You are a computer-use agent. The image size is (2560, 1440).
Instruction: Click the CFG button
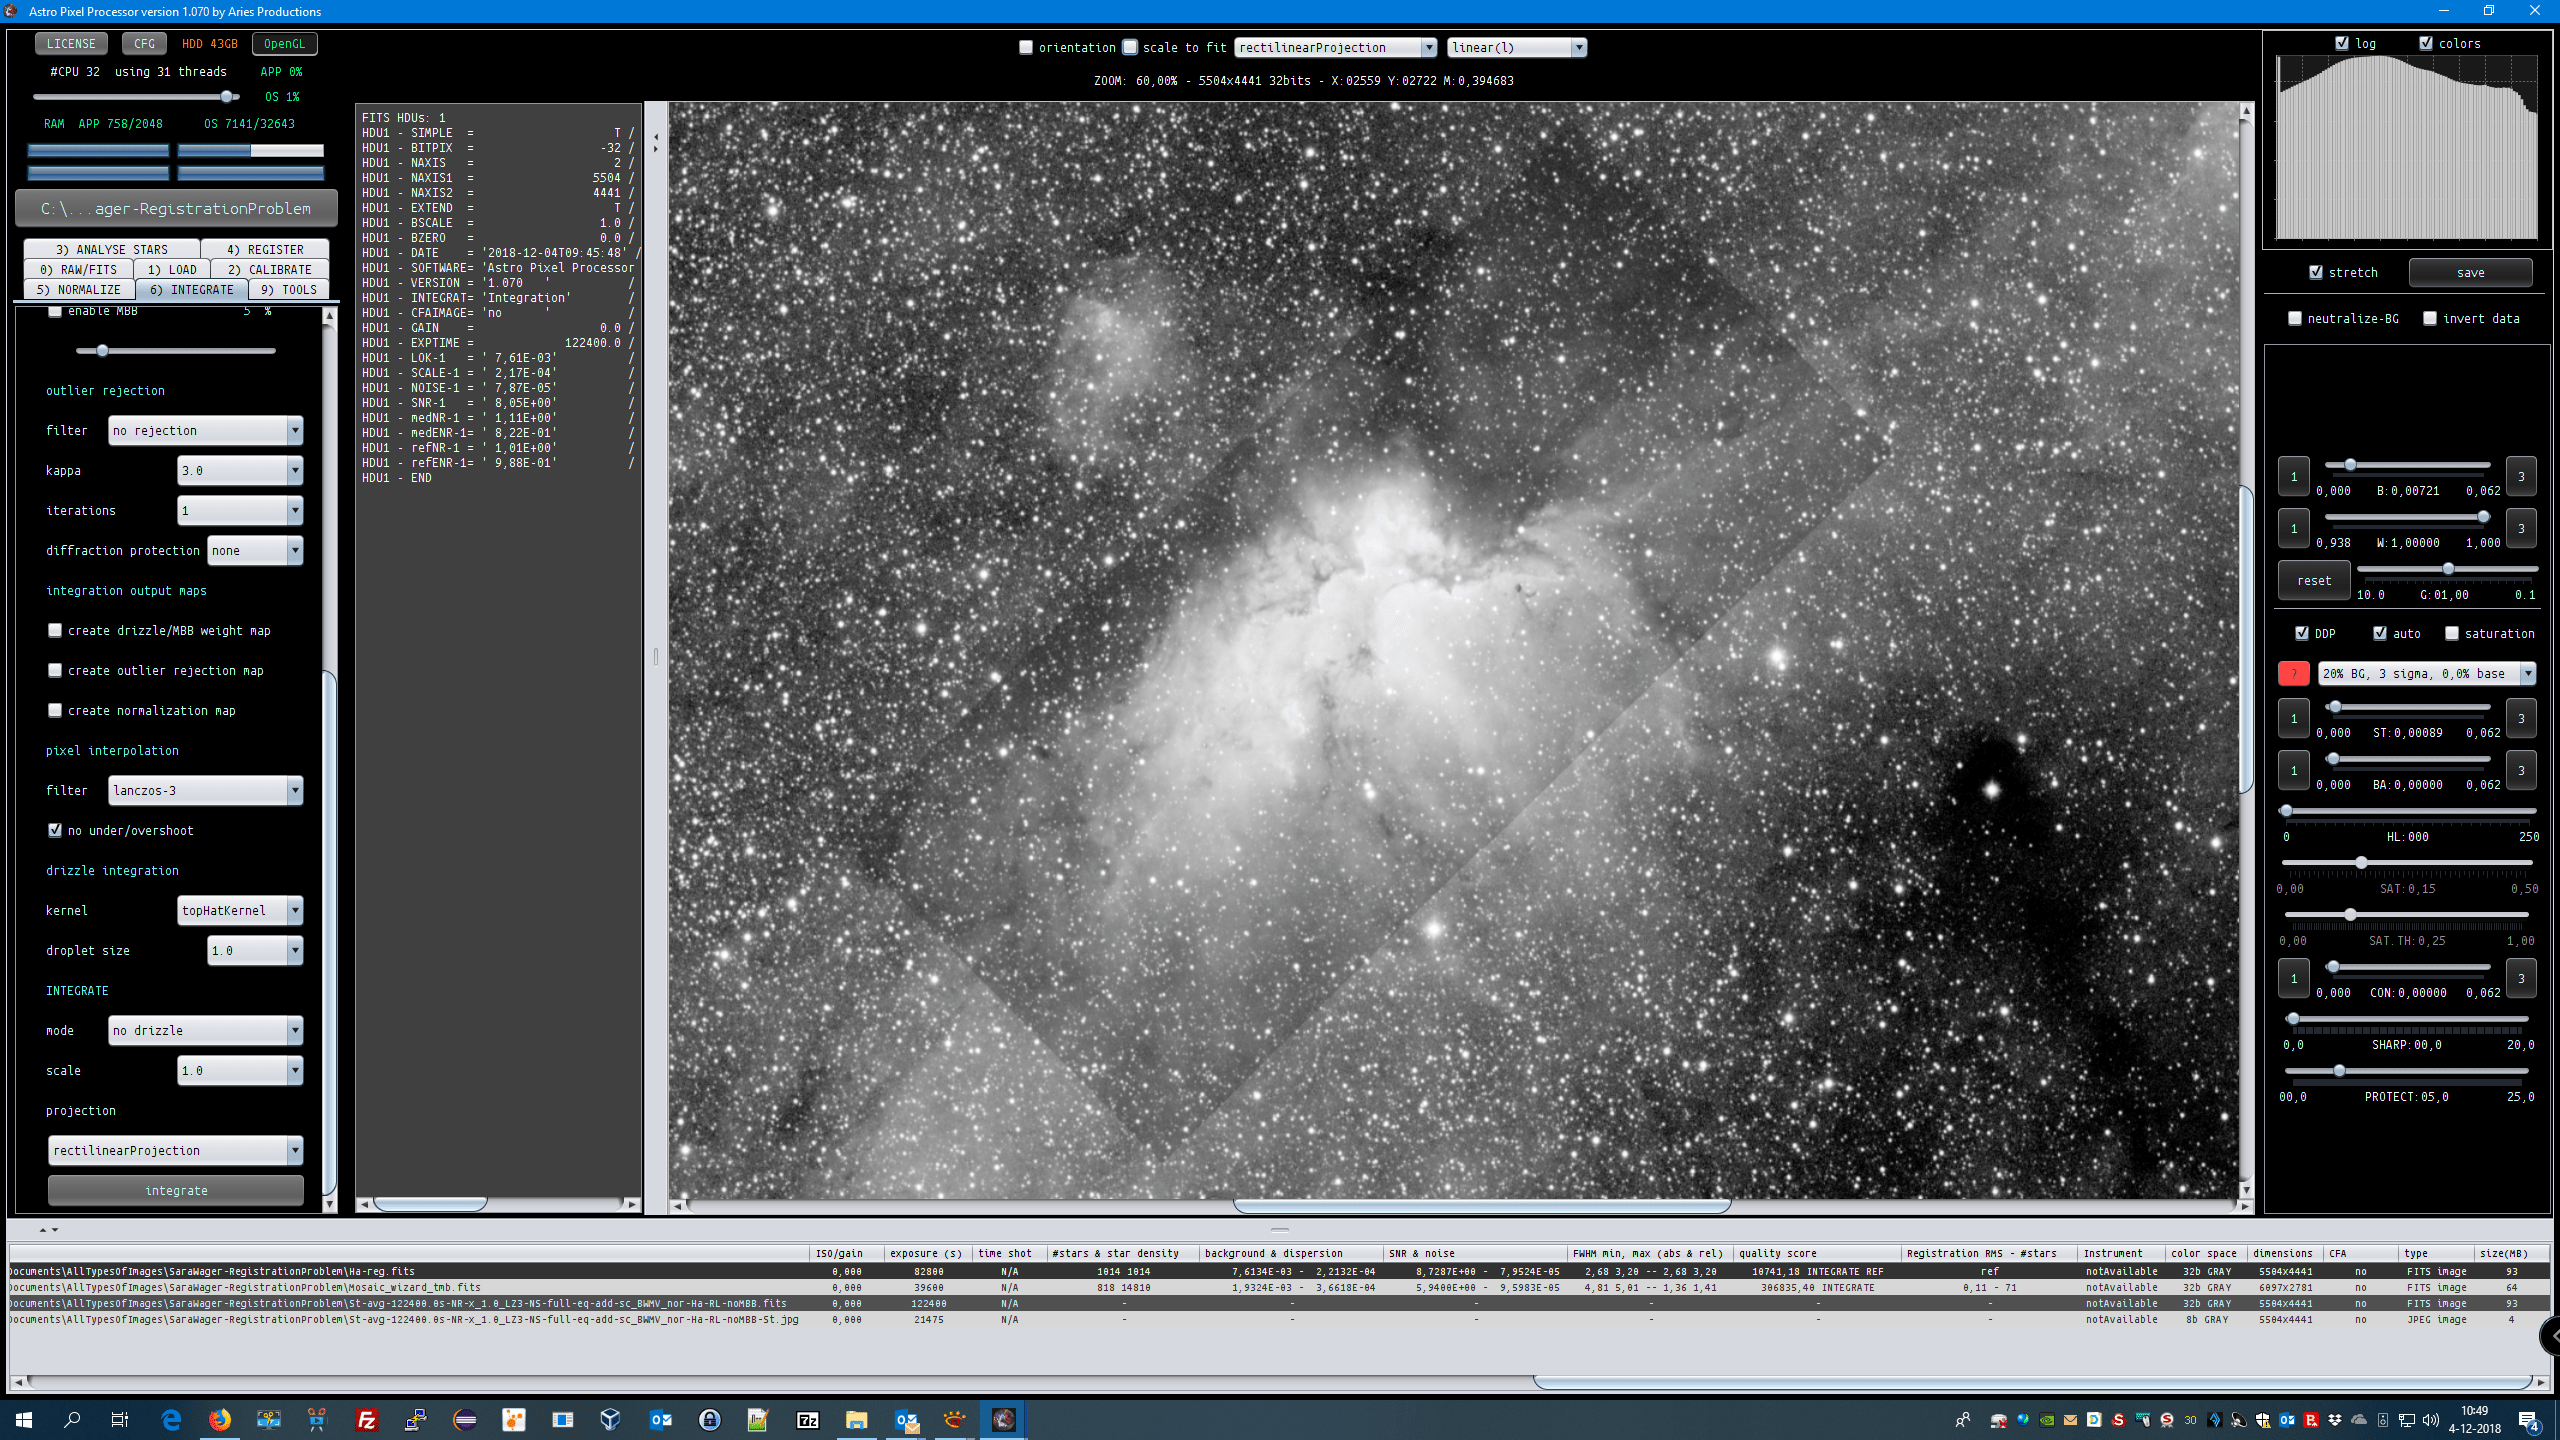(x=144, y=43)
